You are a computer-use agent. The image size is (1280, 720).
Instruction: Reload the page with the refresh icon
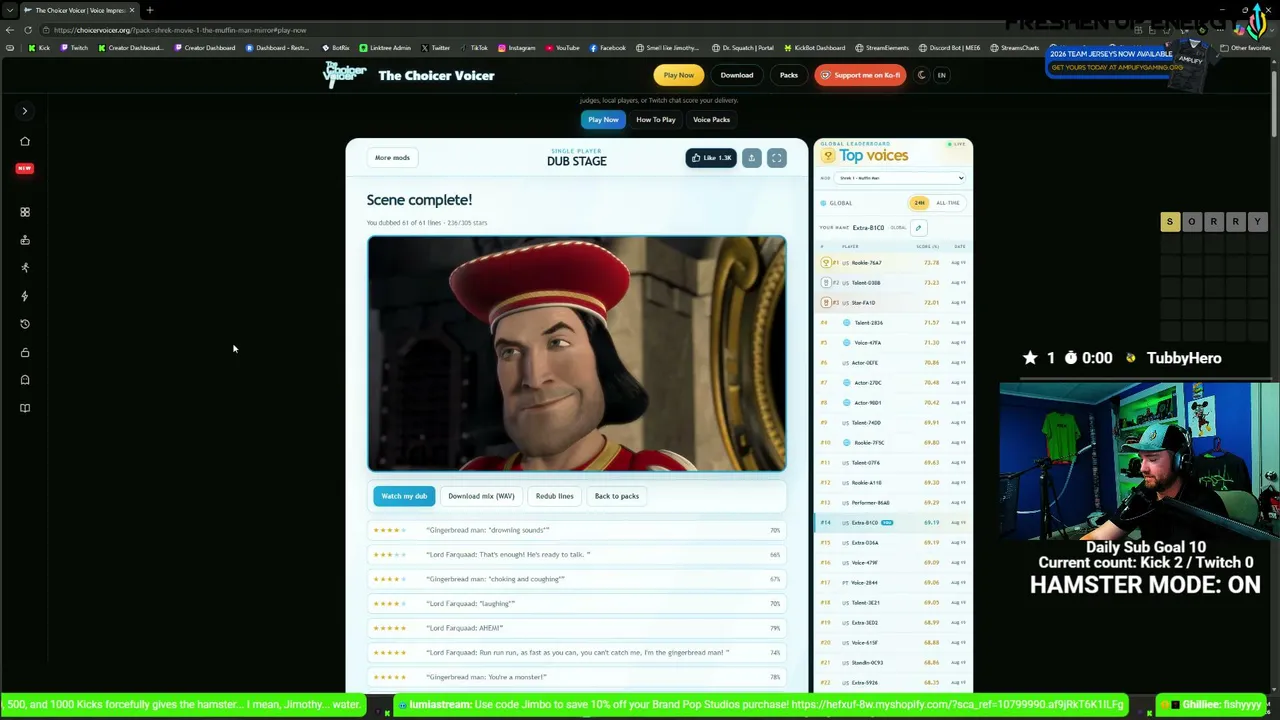pyautogui.click(x=28, y=30)
